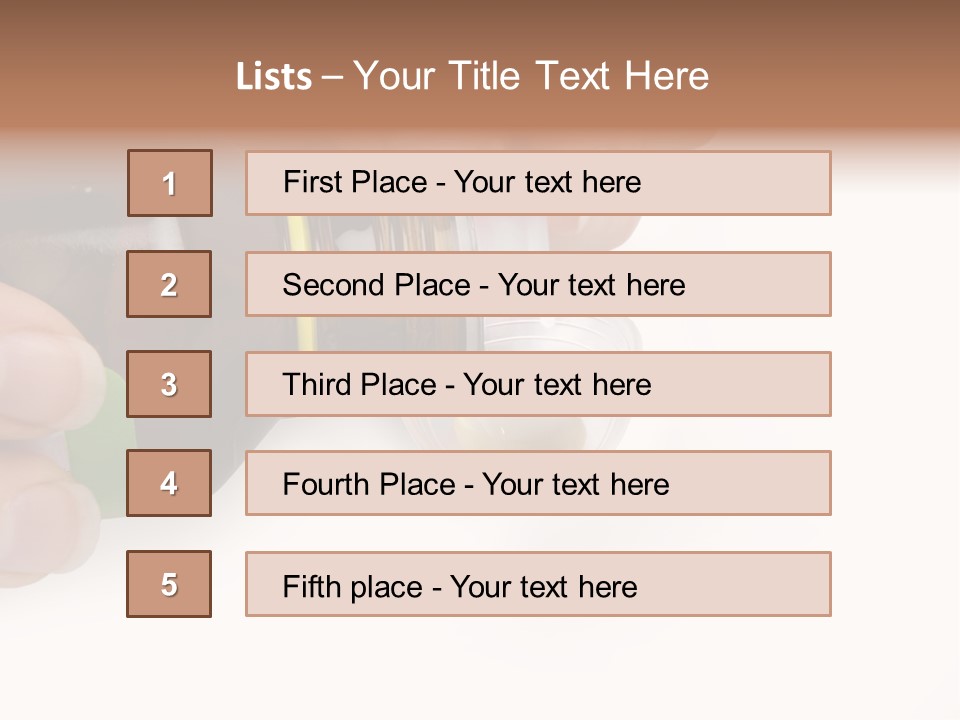
Task: Select the number 2 box
Action: 169,284
